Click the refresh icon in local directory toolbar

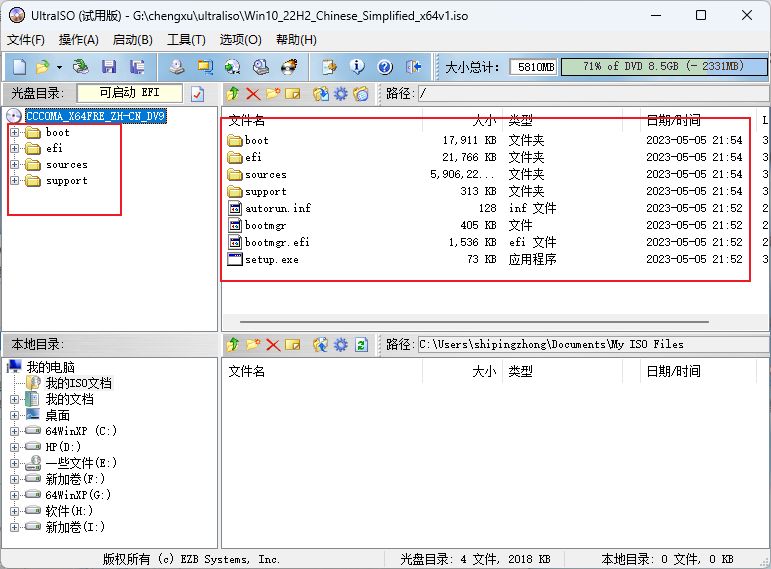(x=361, y=345)
